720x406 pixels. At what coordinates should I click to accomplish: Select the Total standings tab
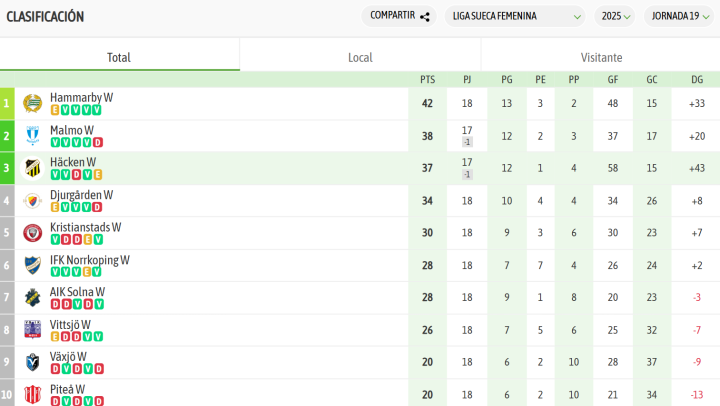tap(119, 57)
